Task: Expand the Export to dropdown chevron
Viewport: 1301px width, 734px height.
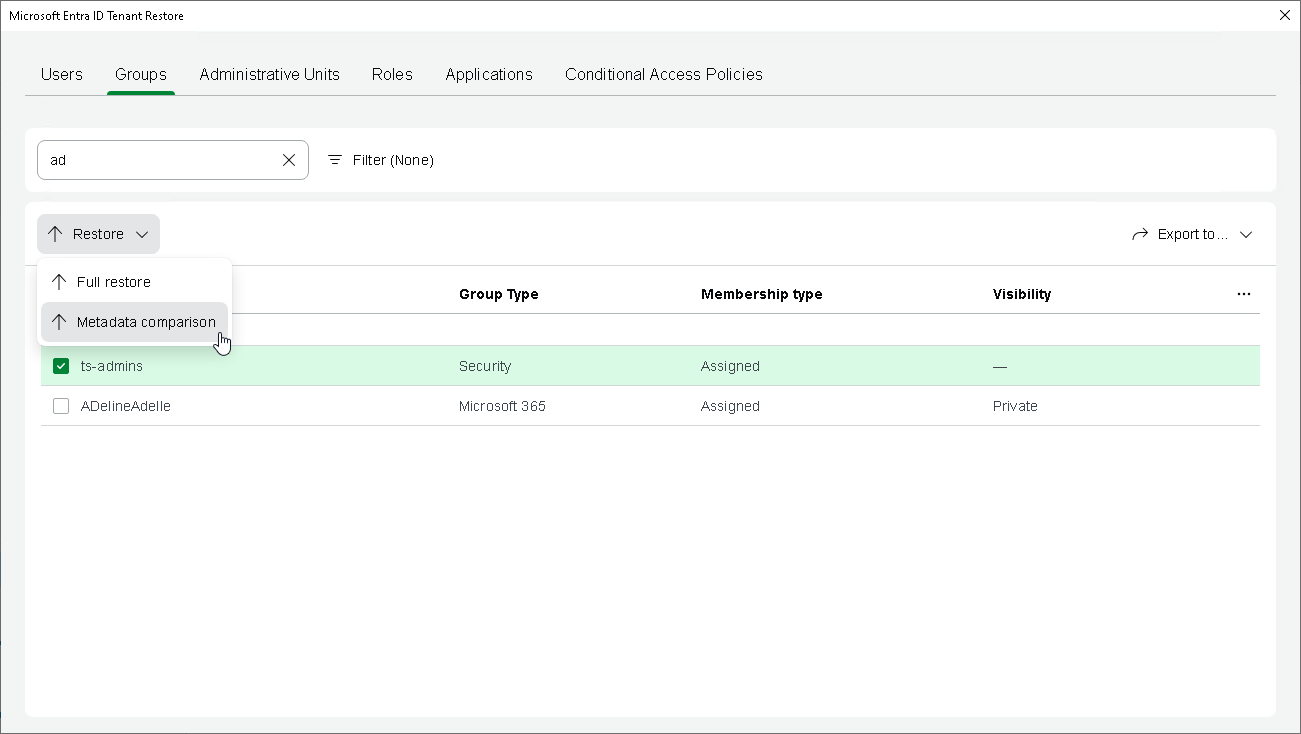Action: (x=1246, y=234)
